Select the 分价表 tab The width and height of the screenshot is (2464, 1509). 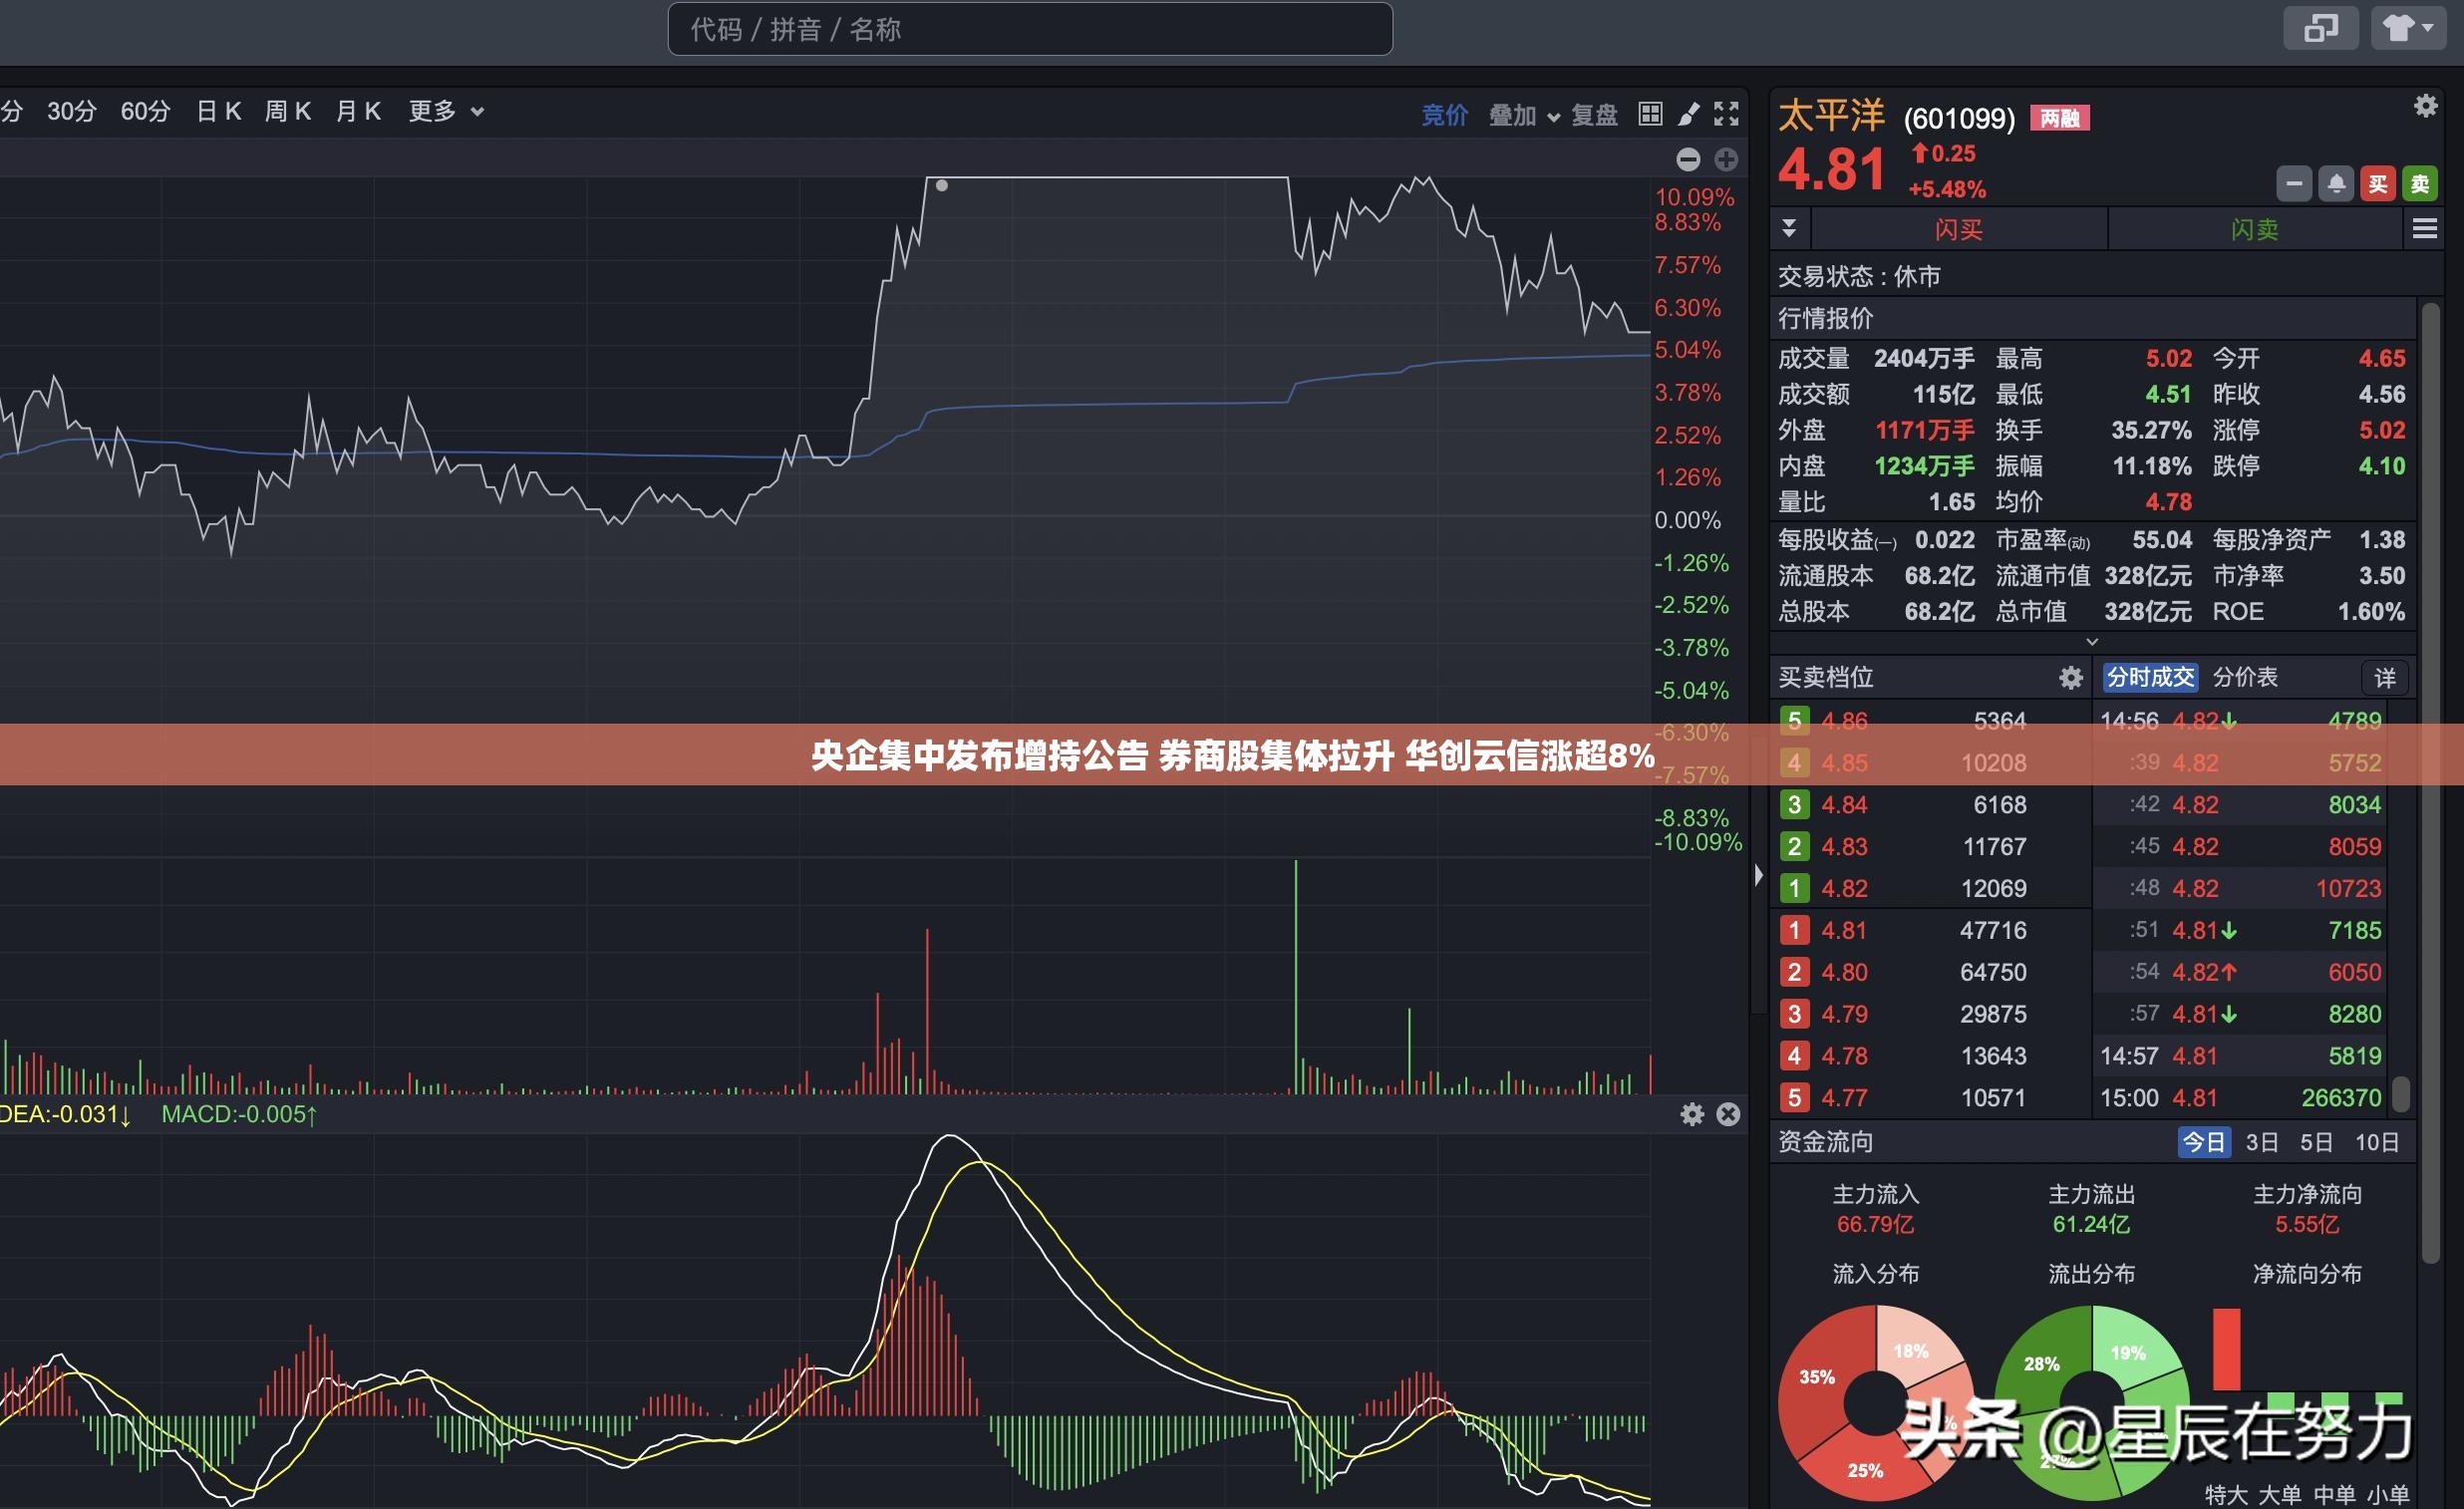tap(2245, 678)
